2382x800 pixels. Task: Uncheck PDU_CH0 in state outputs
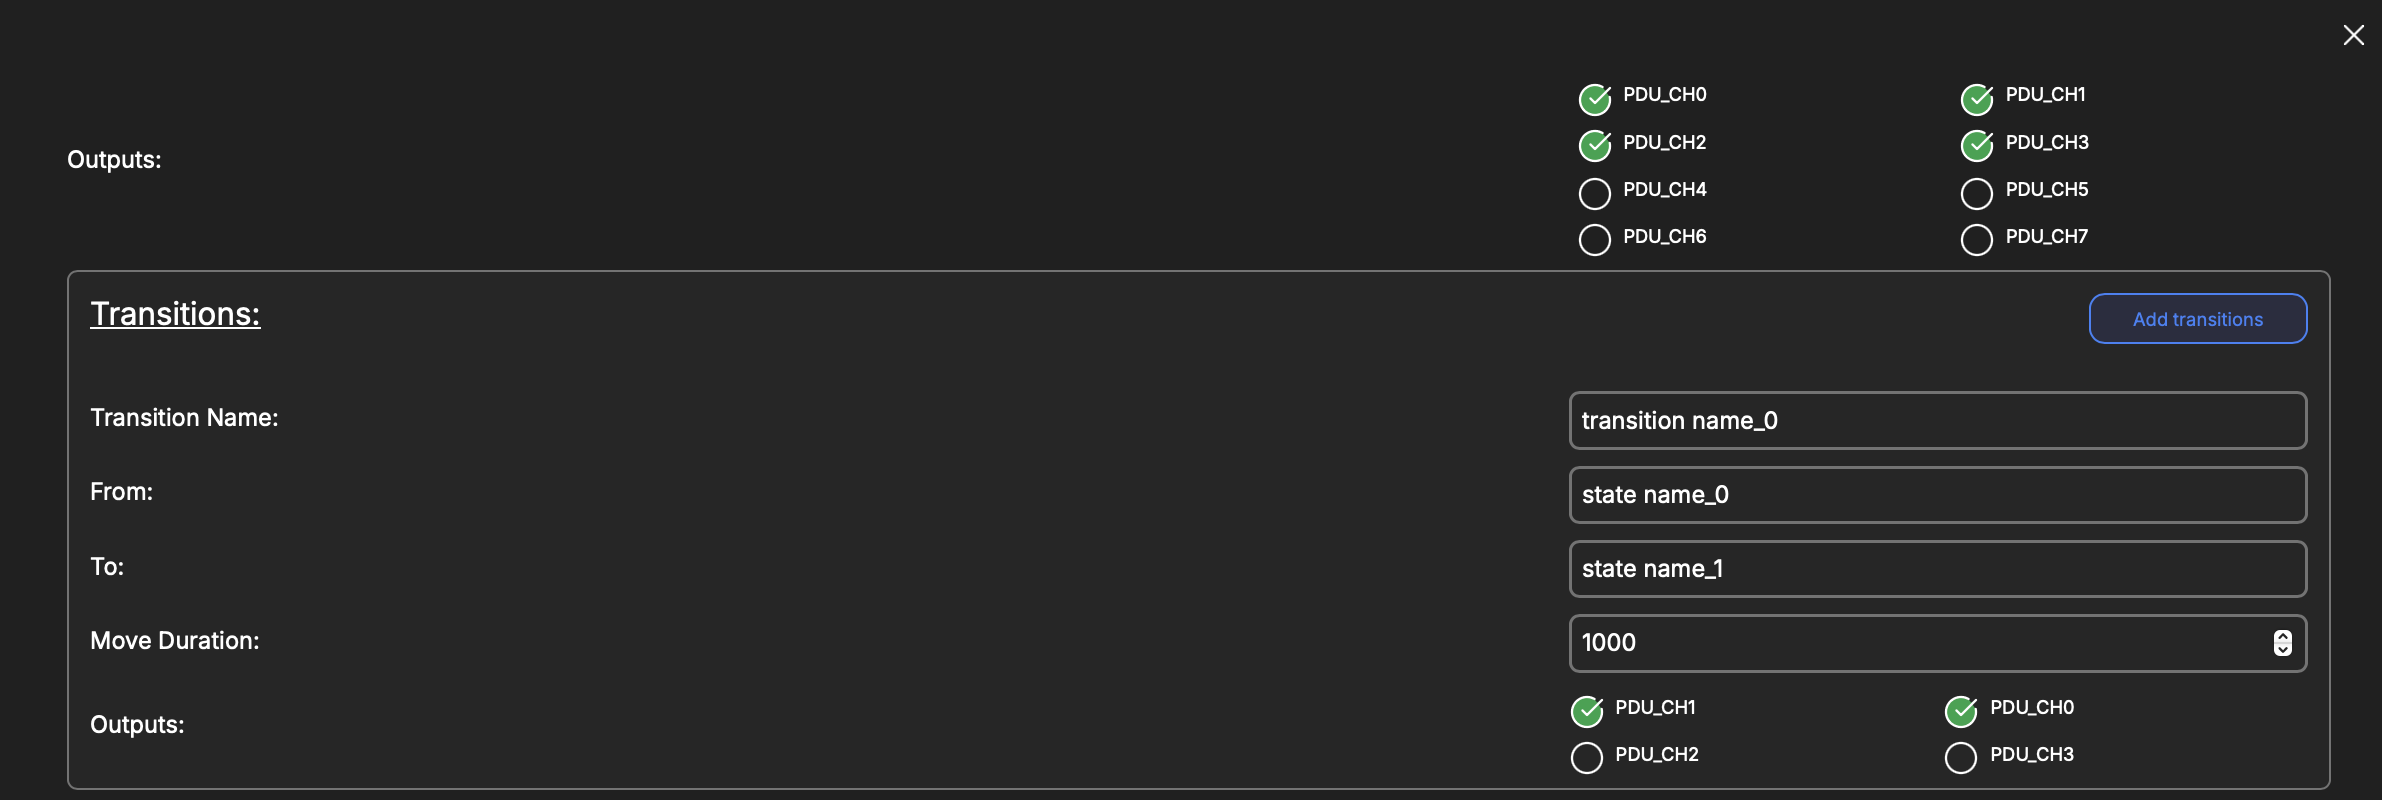[1595, 99]
